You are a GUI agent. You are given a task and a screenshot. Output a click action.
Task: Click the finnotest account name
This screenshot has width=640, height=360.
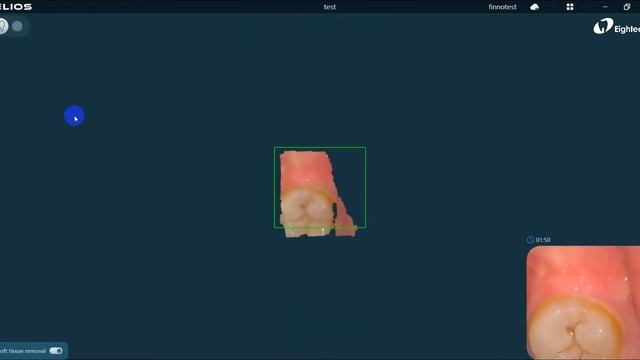[502, 7]
